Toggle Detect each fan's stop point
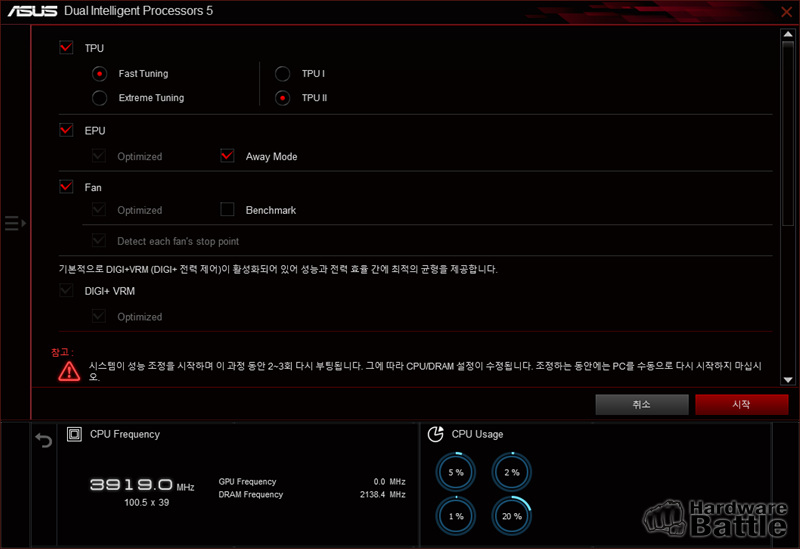The width and height of the screenshot is (800, 549). click(99, 240)
